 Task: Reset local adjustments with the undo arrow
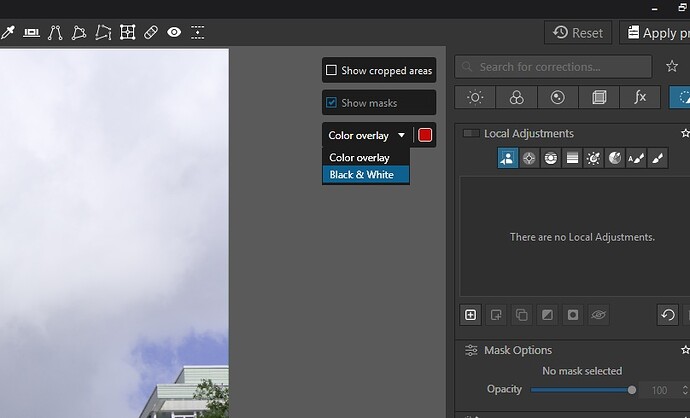tap(667, 315)
